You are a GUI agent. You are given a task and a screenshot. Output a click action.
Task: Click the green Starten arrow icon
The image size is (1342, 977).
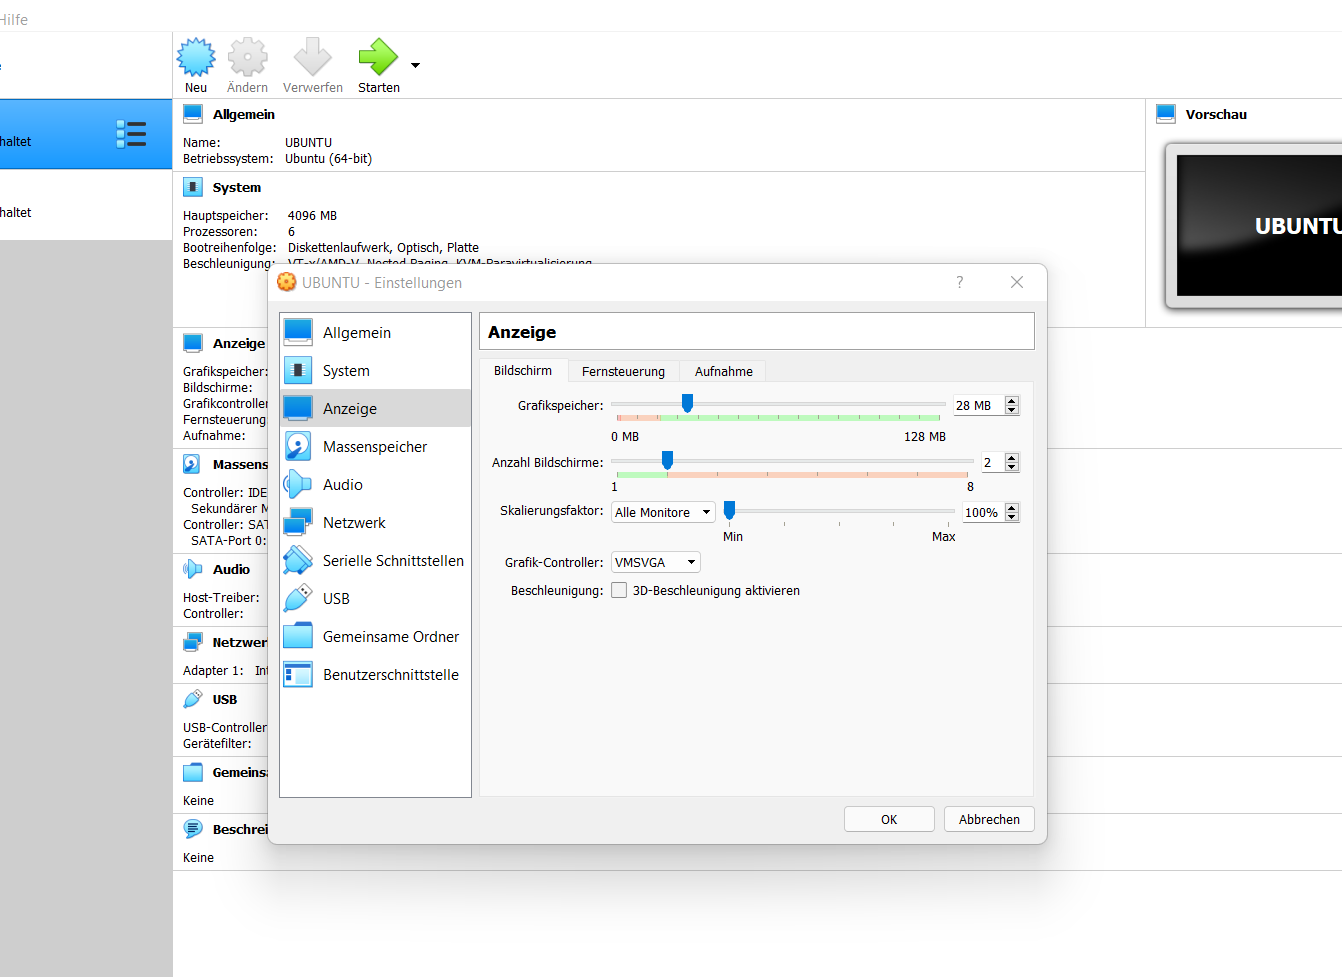[378, 57]
